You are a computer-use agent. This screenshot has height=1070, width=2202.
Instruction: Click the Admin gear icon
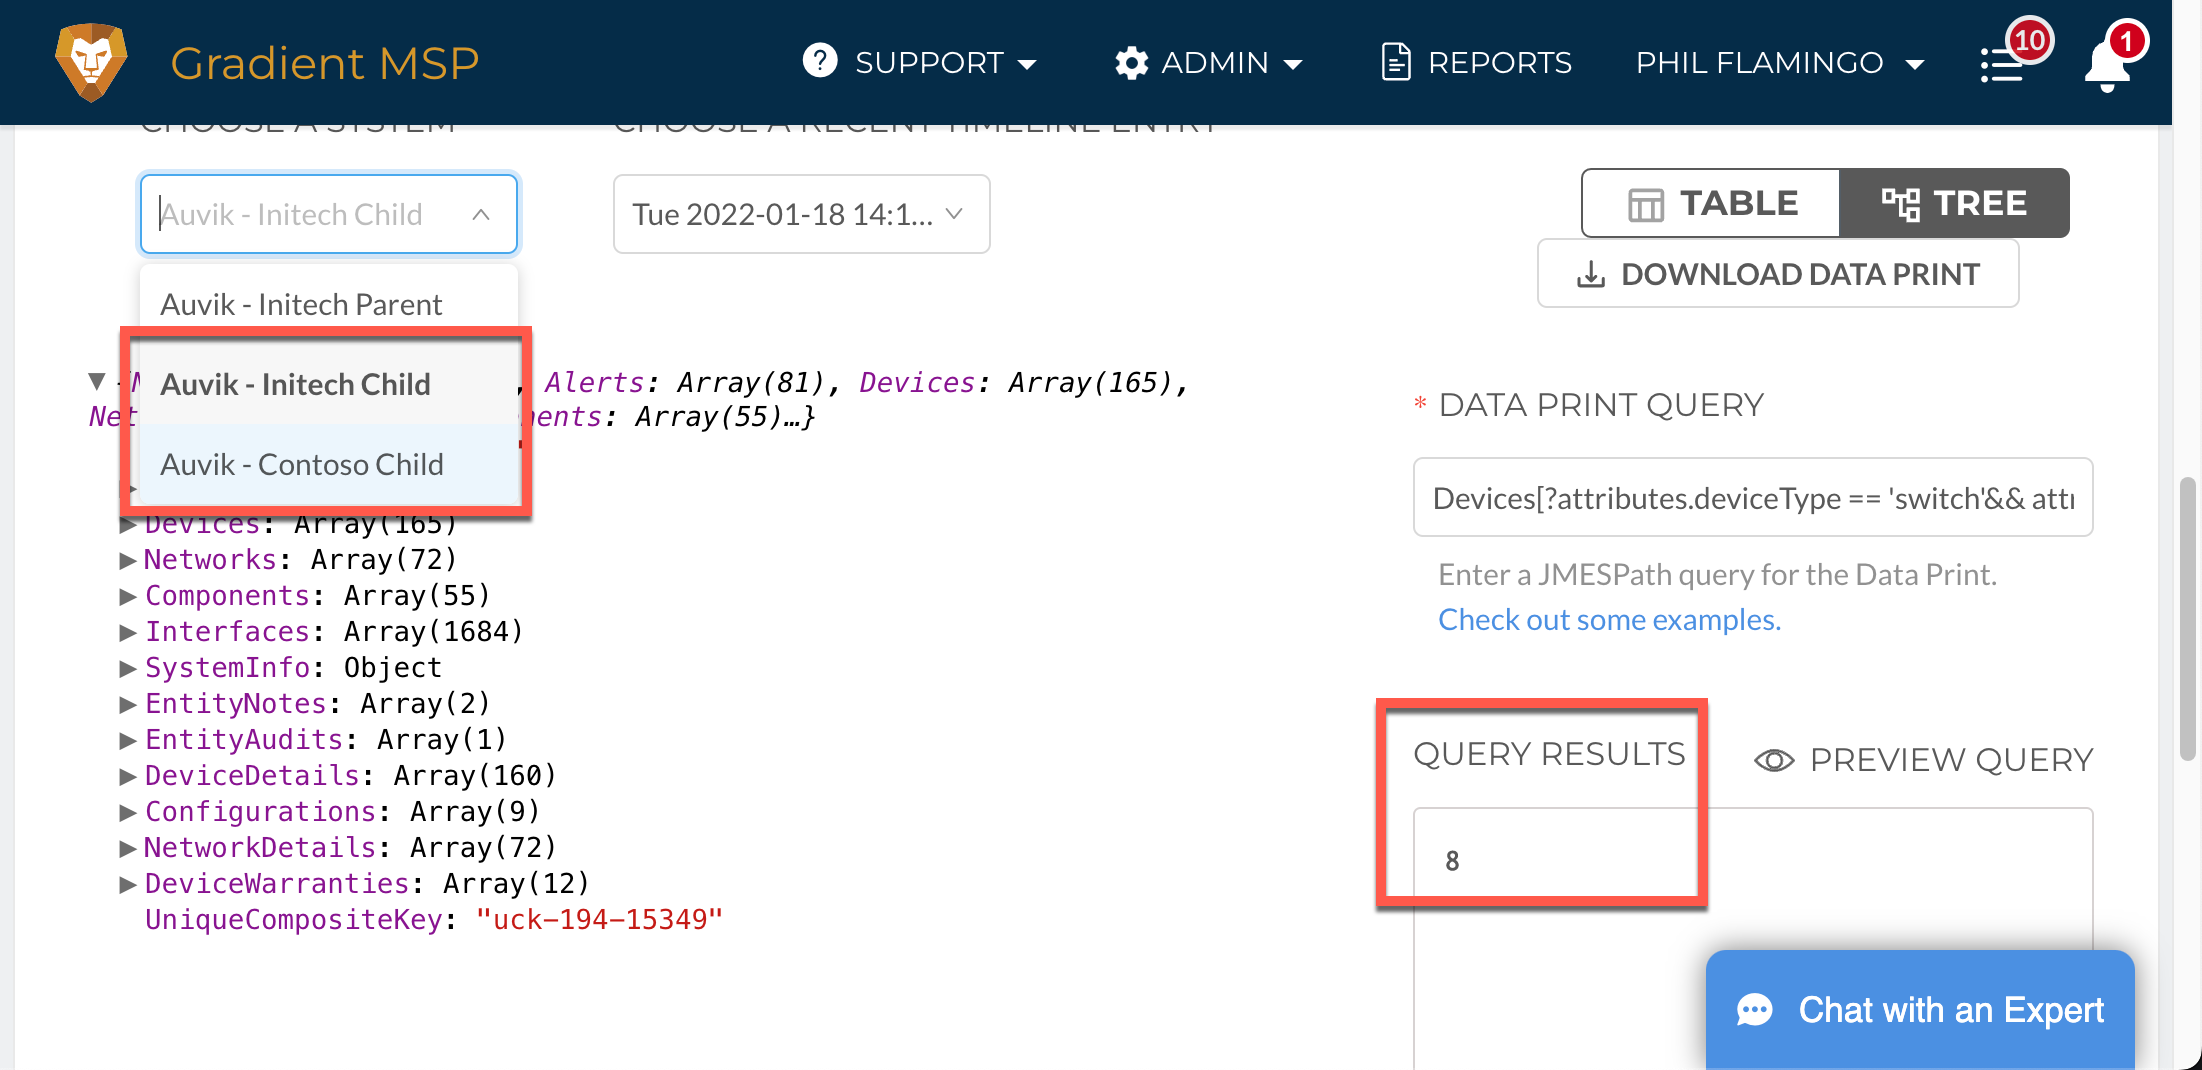1131,63
